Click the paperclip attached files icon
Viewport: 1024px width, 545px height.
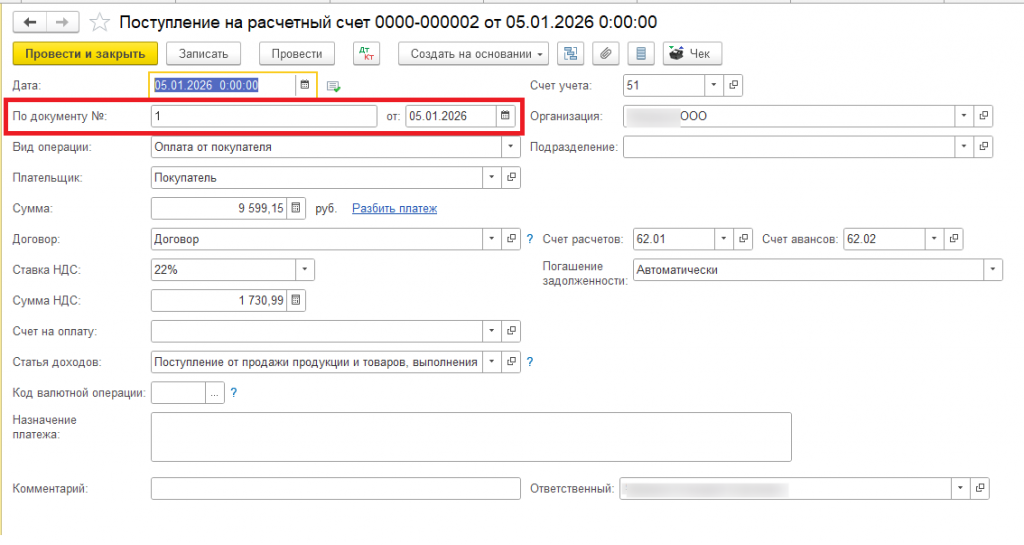click(x=605, y=54)
